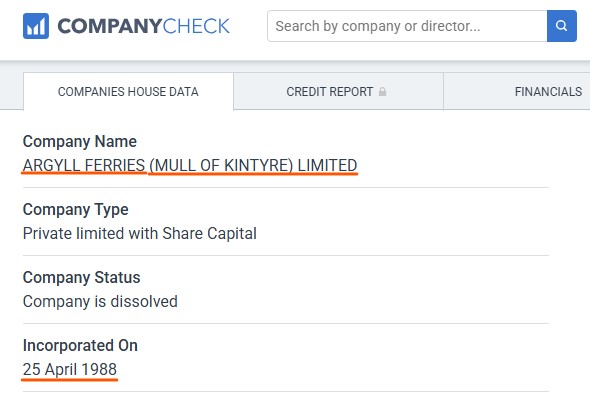Viewport: 590px width, 396px height.
Task: Focus the company or director search field
Action: [407, 26]
